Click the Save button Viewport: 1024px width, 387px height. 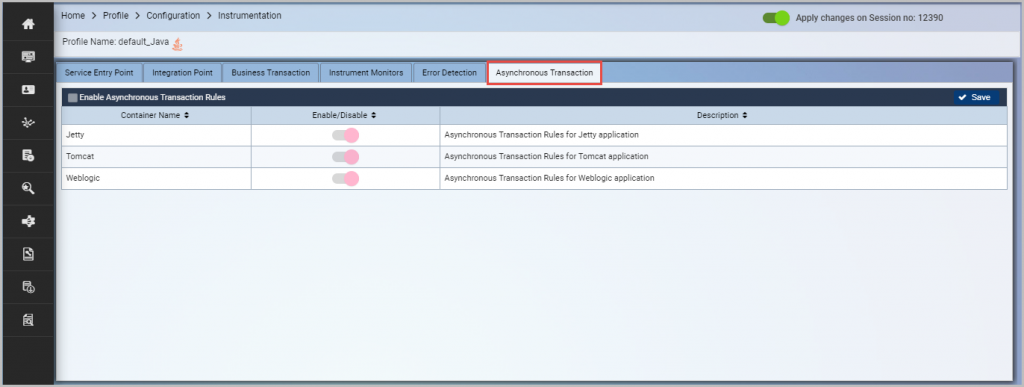click(975, 97)
